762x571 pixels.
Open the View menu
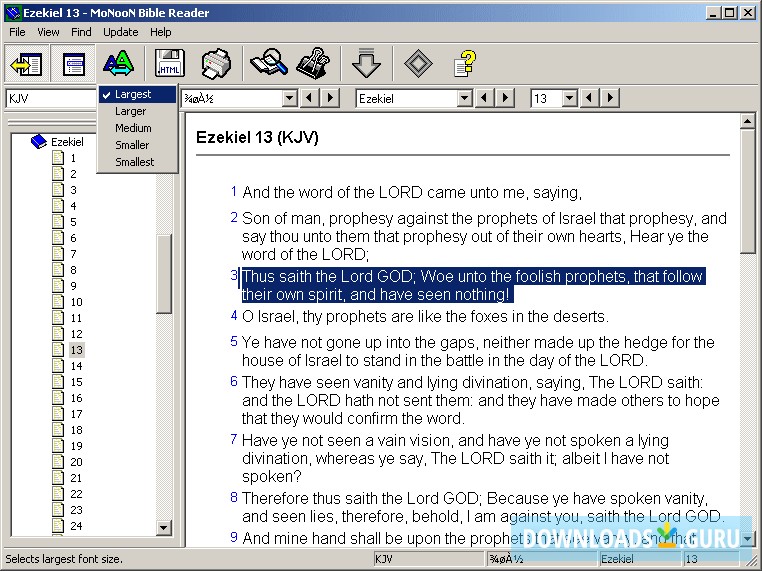(x=48, y=32)
